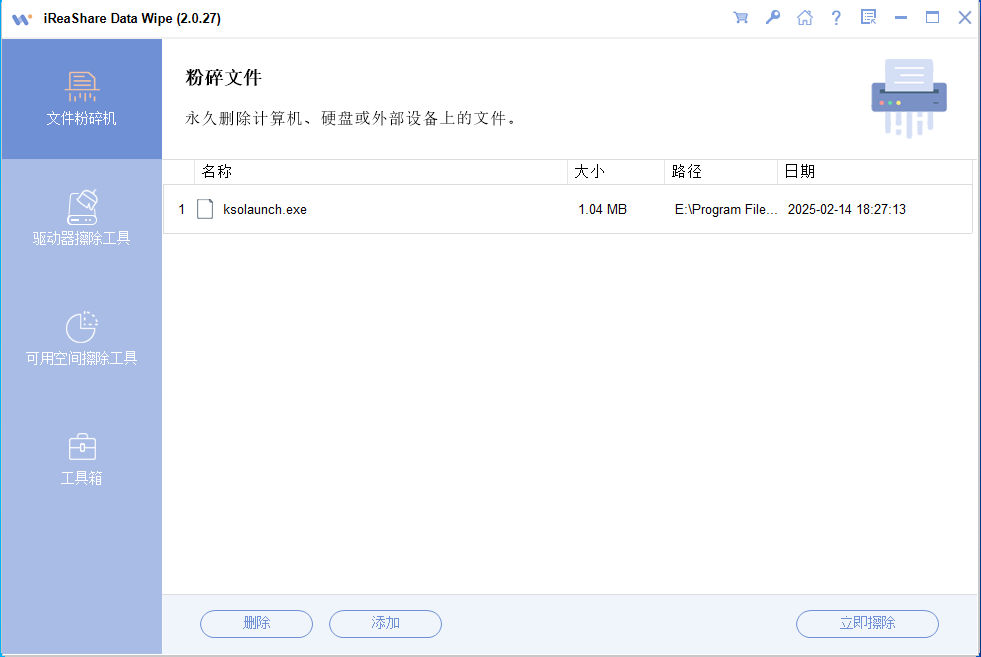
Task: Go to the home page icon
Action: tap(805, 18)
